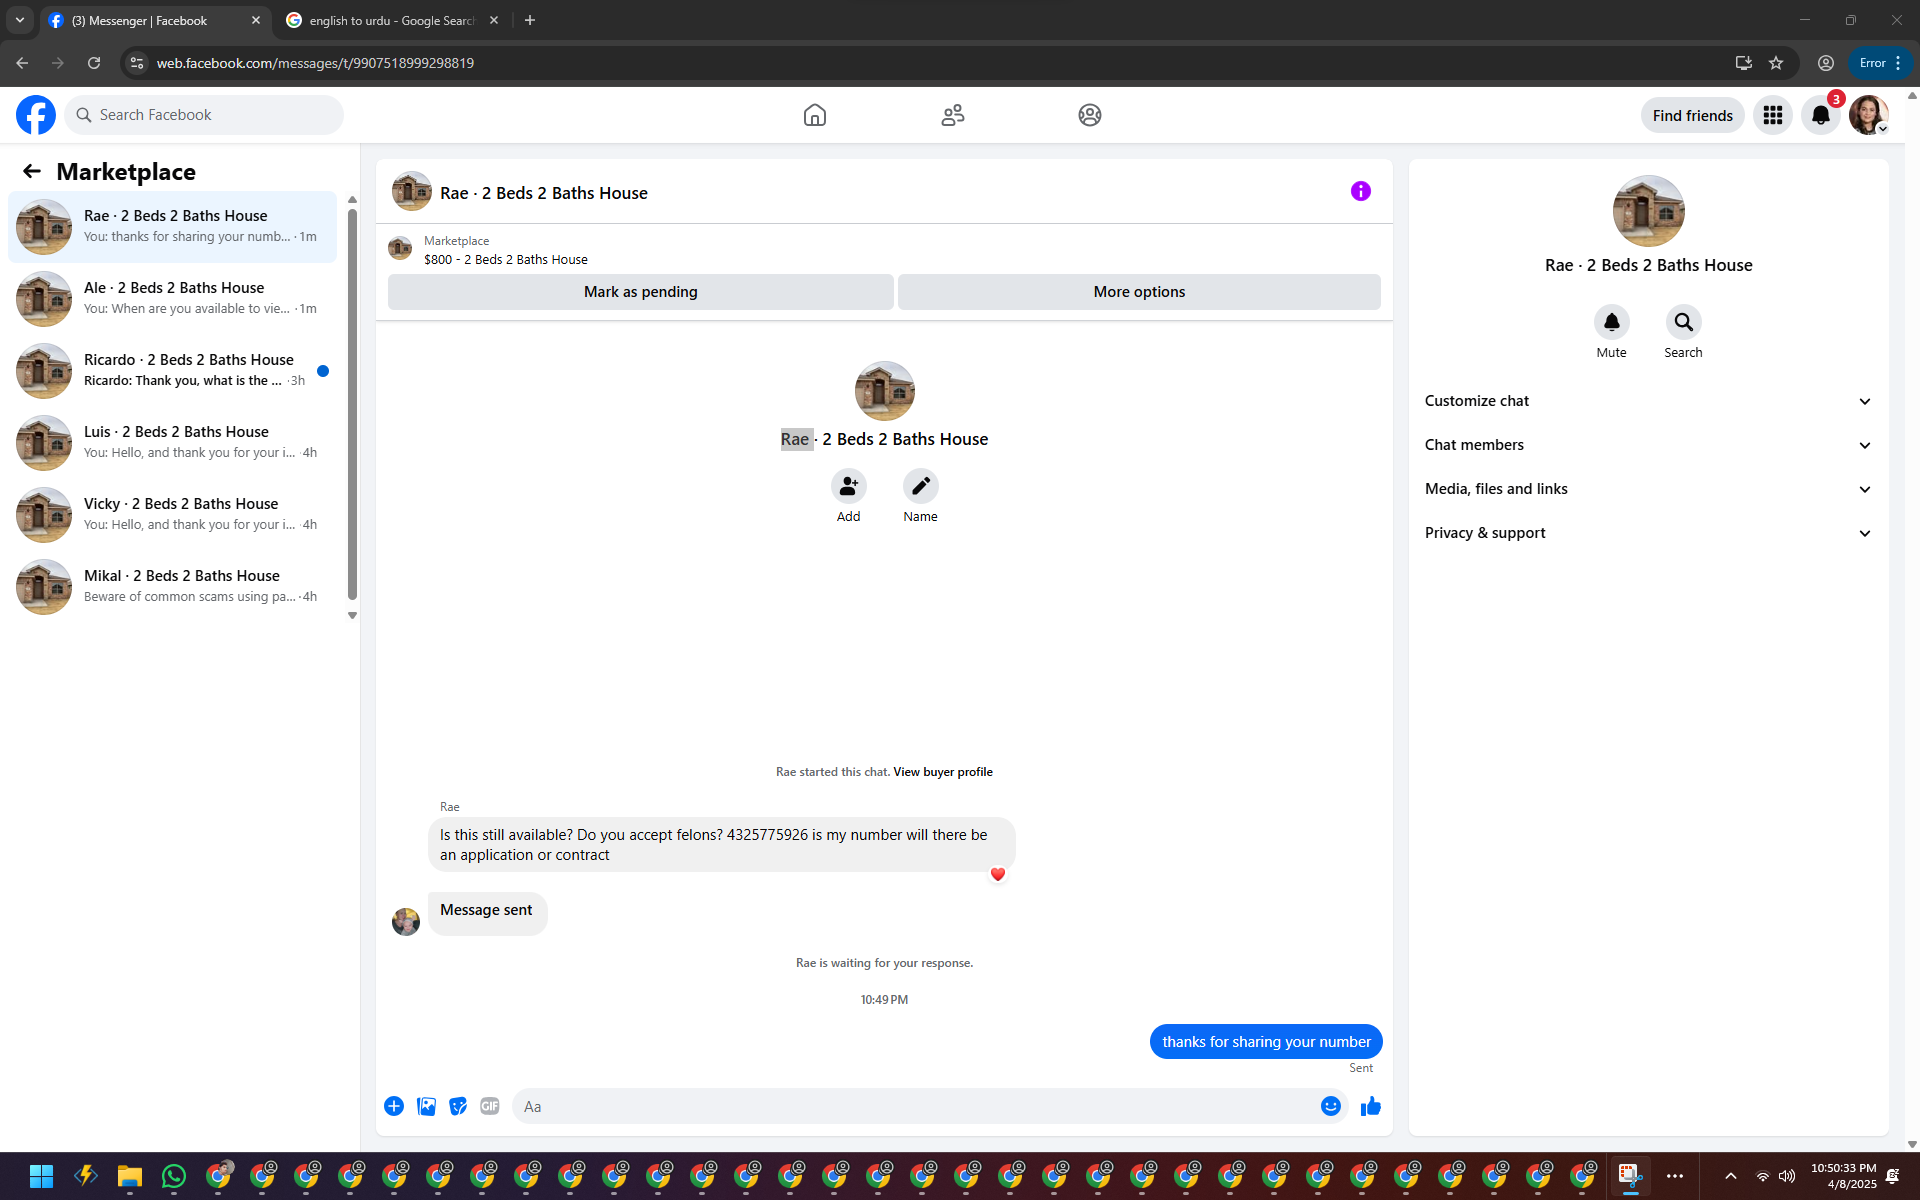Search in conversation with magnifier icon

tap(1683, 322)
